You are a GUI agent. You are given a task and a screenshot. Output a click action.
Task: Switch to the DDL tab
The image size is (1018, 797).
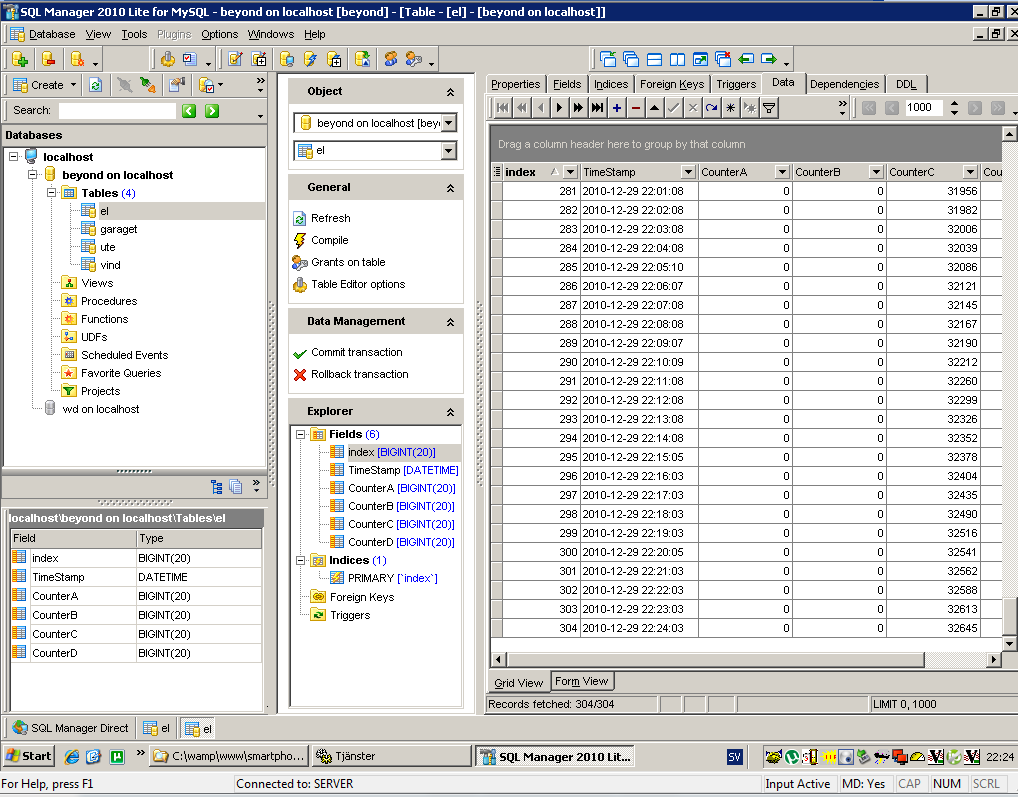(905, 84)
